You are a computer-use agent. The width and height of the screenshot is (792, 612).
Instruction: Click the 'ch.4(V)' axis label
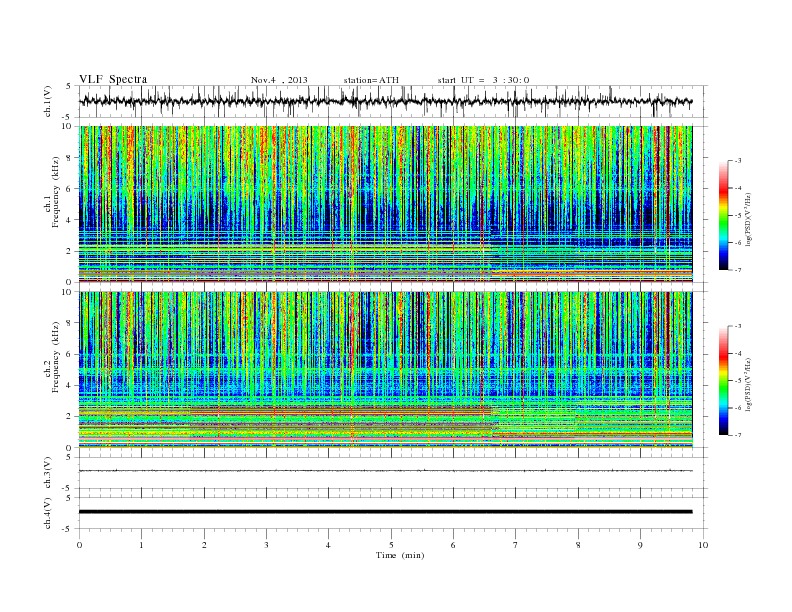pyautogui.click(x=48, y=513)
